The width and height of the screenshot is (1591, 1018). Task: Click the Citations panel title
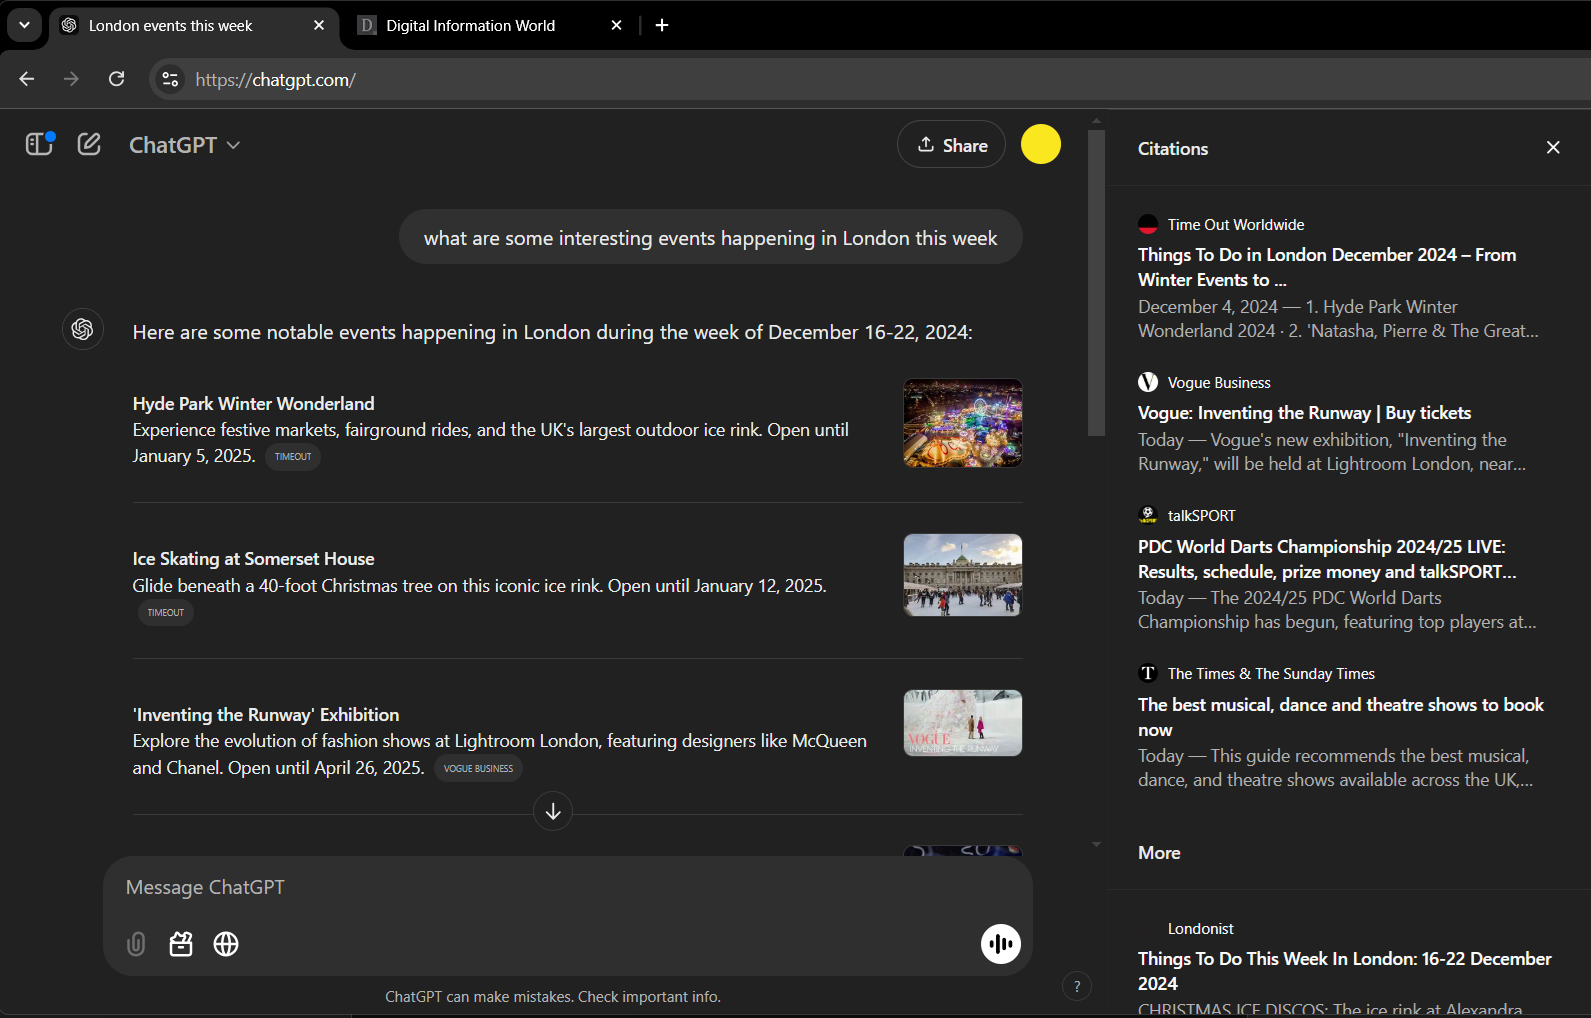click(x=1173, y=149)
